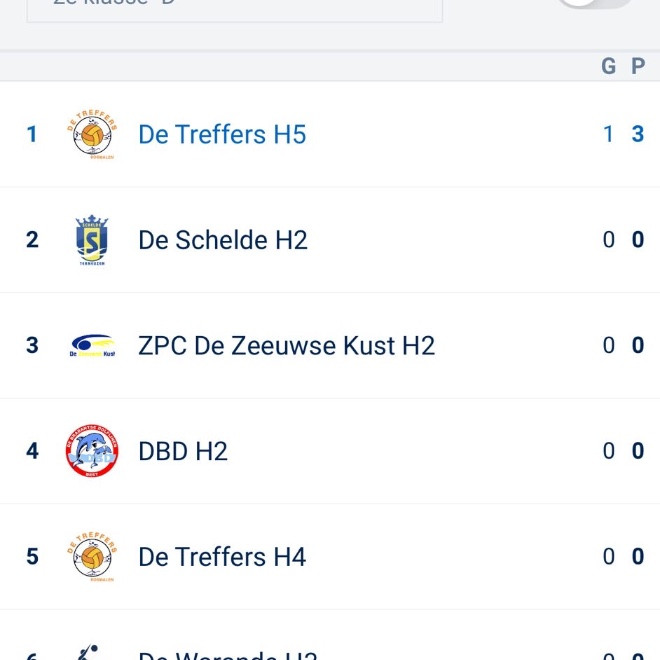Viewport: 660px width, 660px height.
Task: Click De Treffers H5 points value 3
Action: pos(638,134)
